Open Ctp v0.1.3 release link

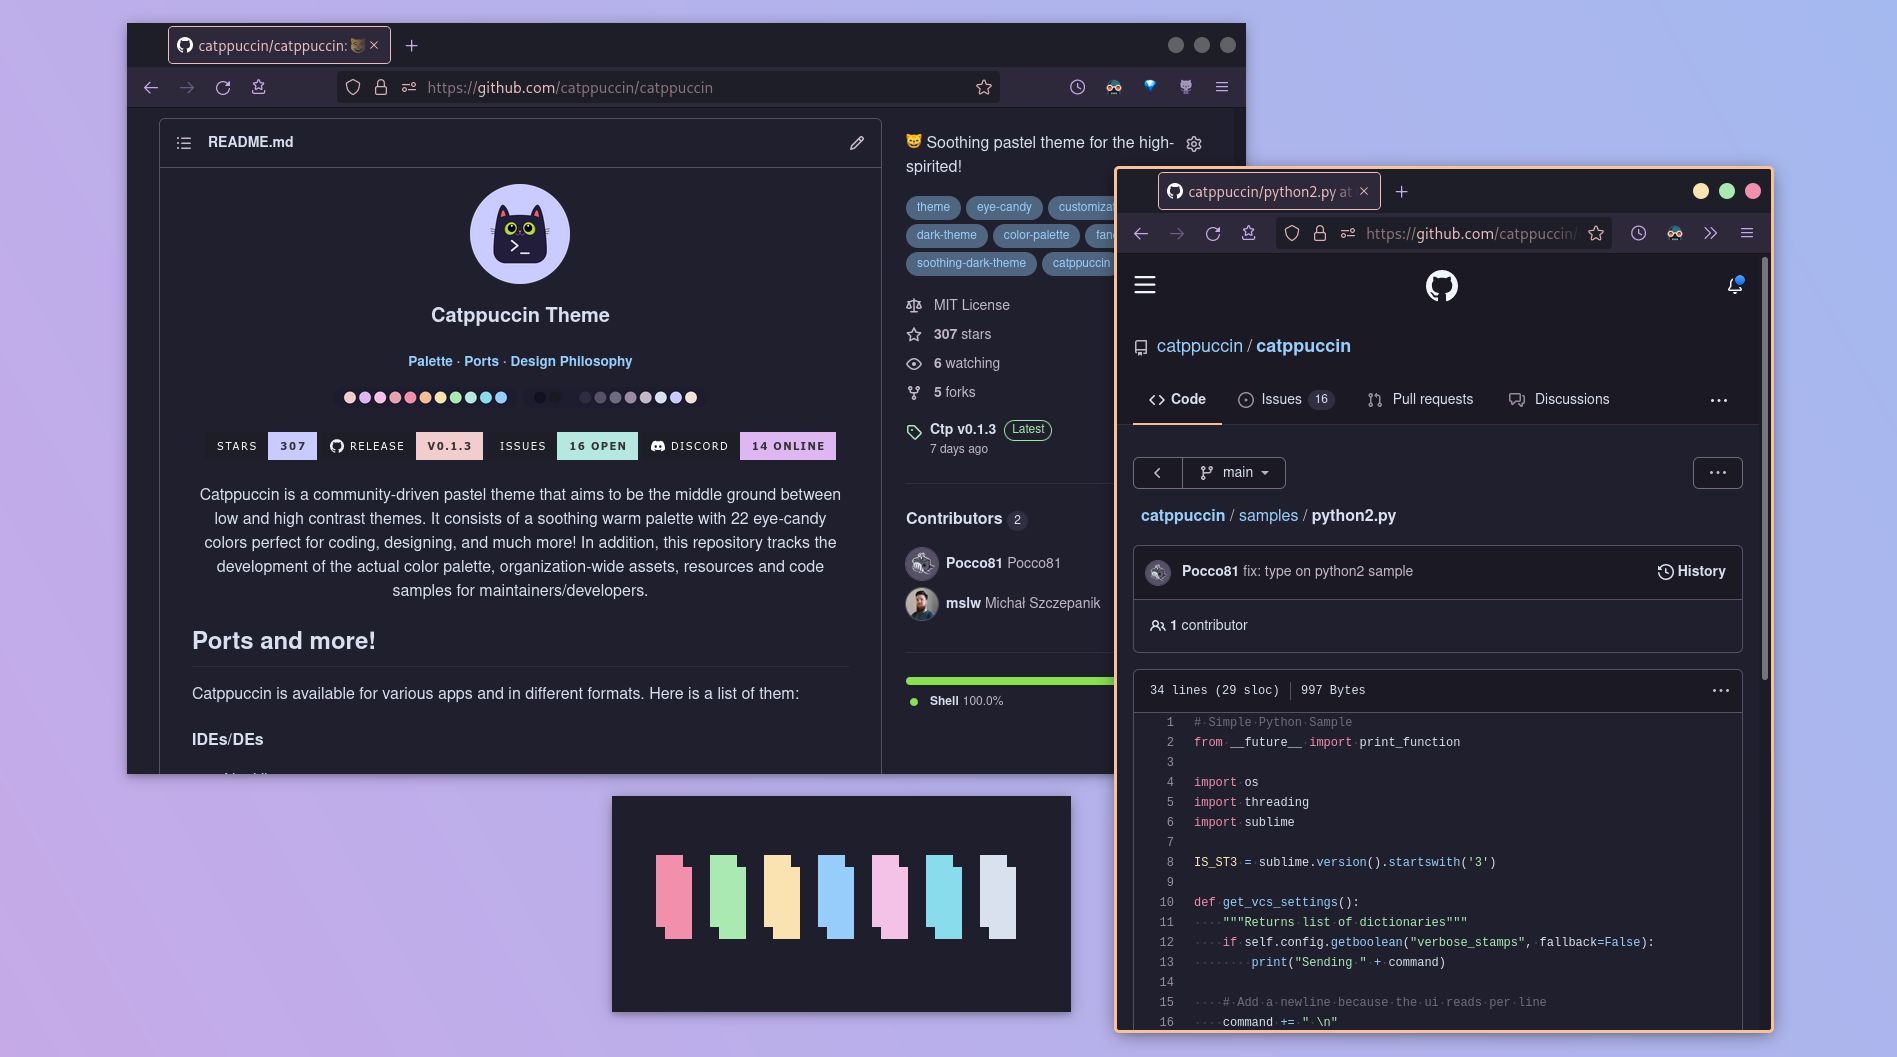tap(963, 429)
